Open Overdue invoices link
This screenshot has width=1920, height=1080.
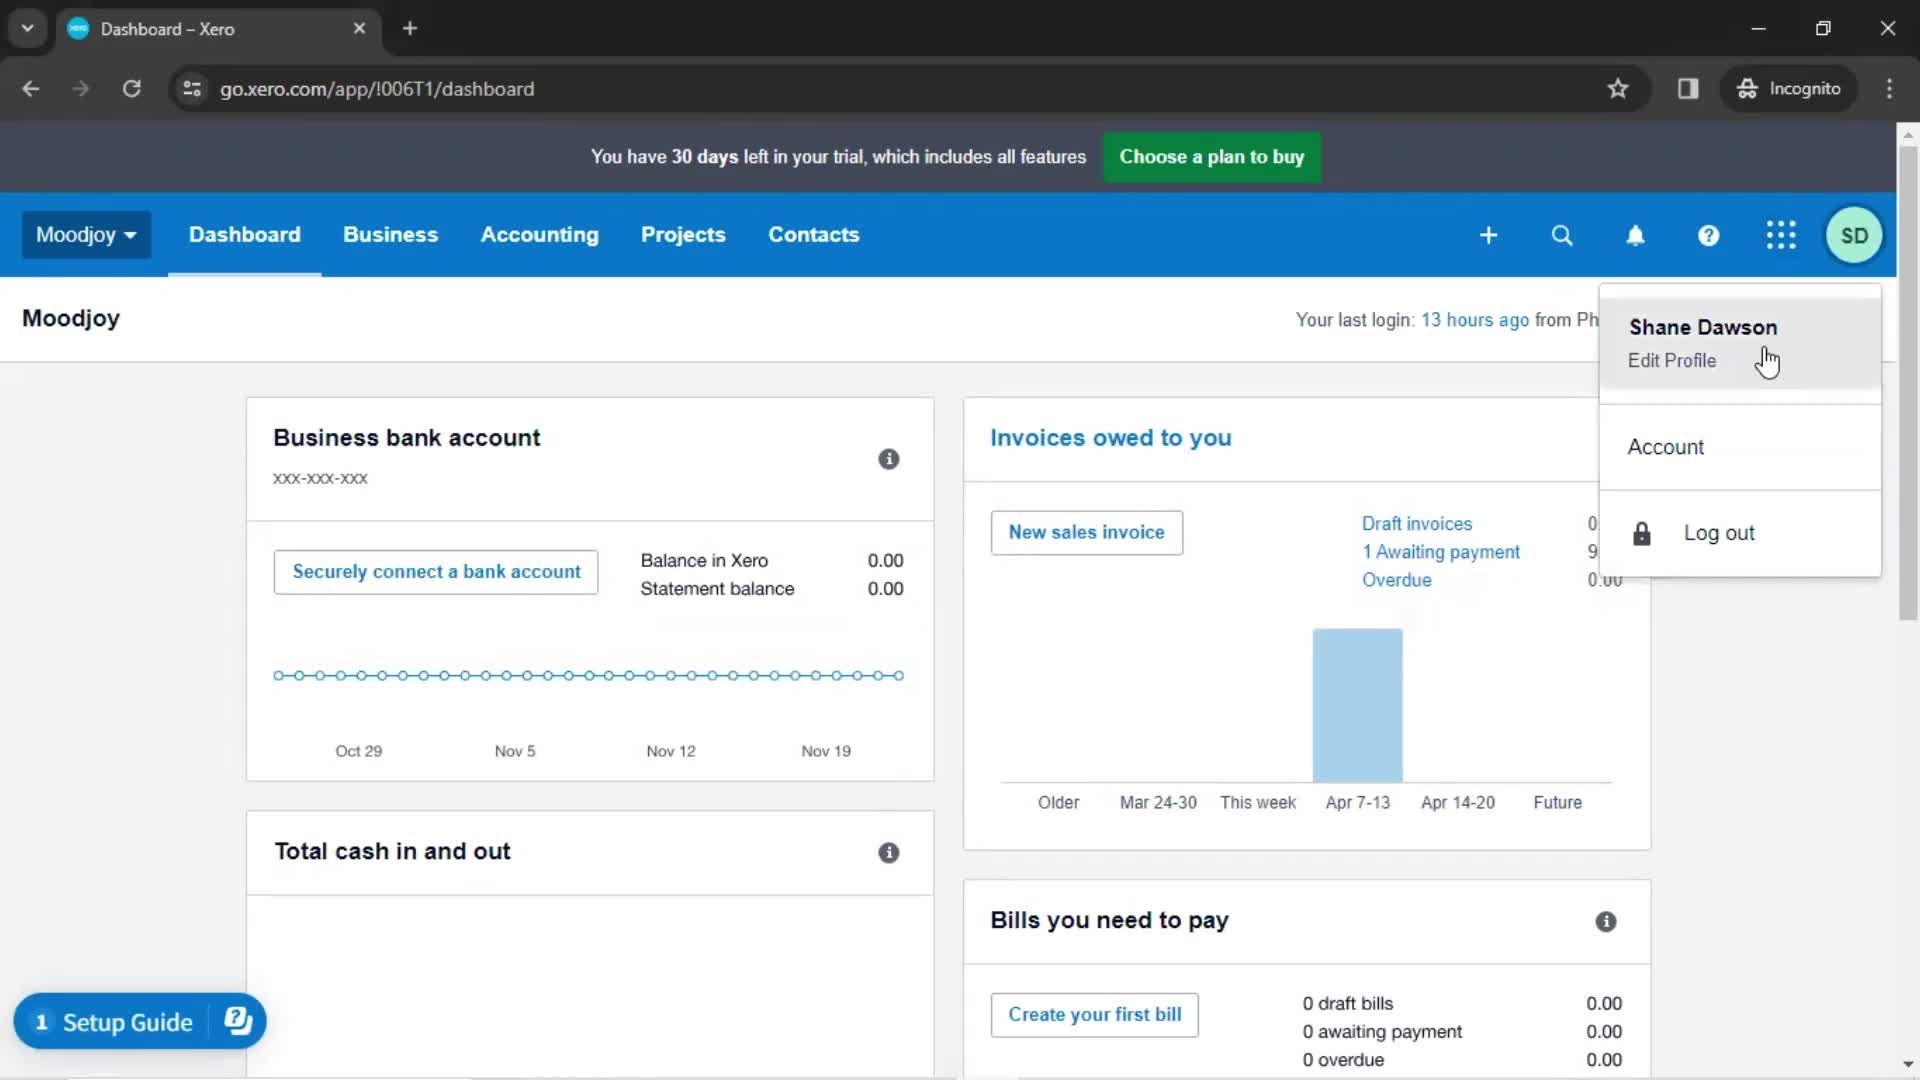pos(1396,580)
